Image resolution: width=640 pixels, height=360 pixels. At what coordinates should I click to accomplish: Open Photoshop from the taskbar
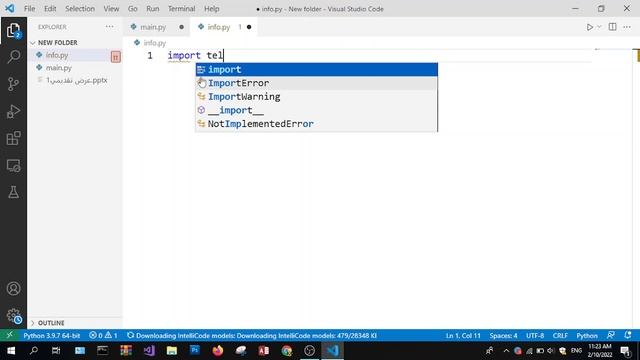coord(195,351)
